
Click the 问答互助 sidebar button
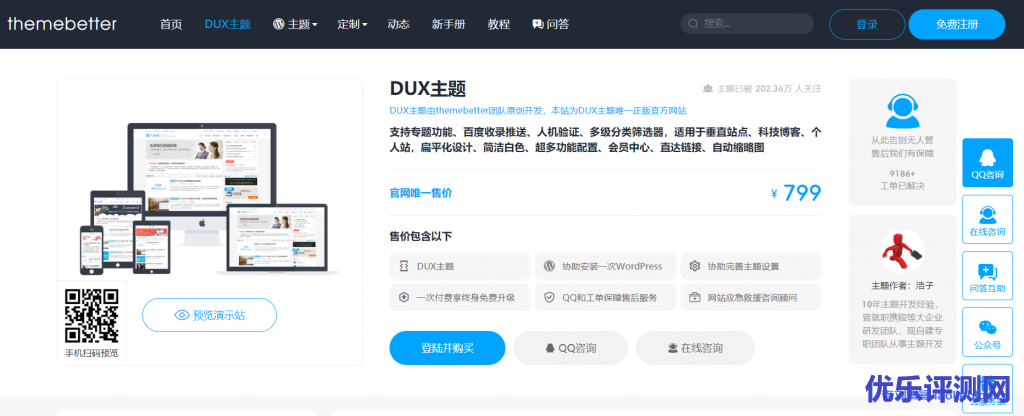pyautogui.click(x=987, y=276)
